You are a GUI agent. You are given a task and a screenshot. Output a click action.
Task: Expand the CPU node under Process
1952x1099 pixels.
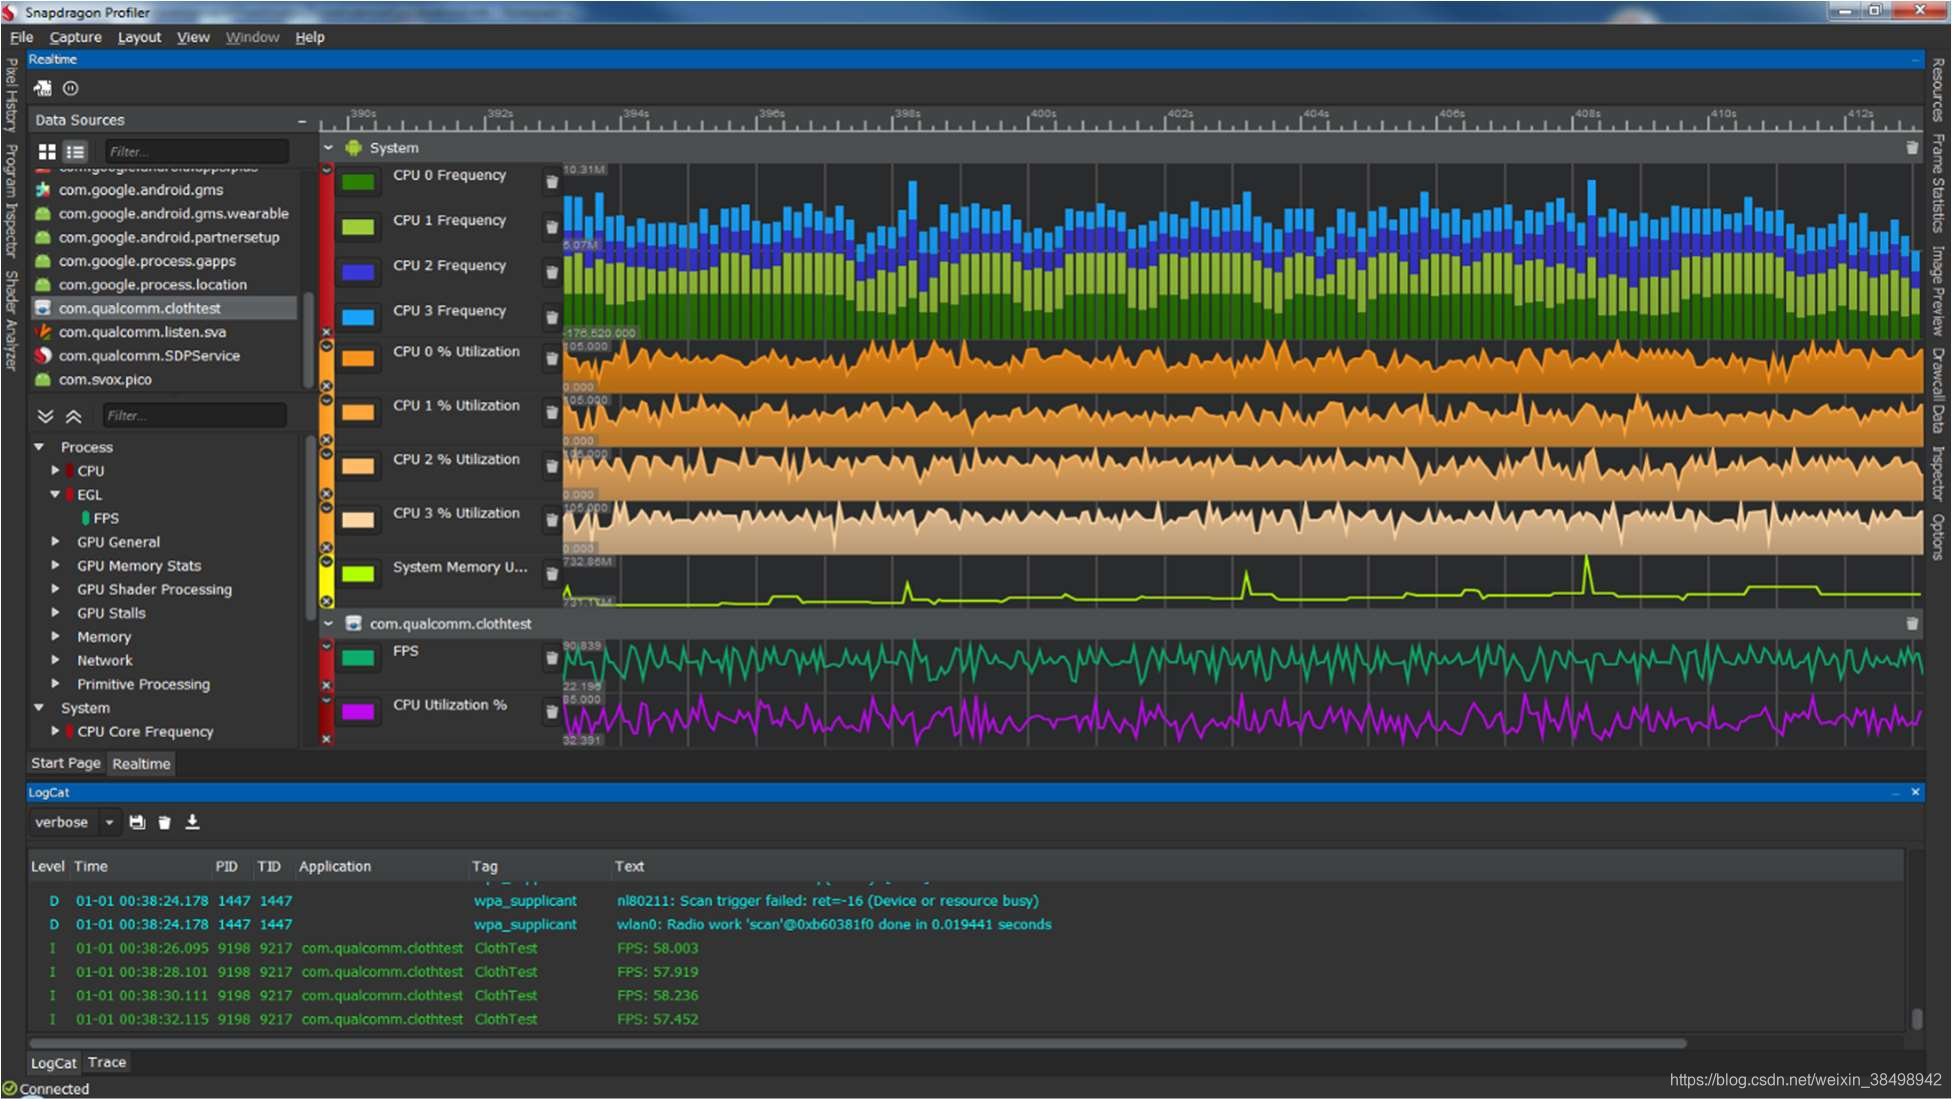coord(55,470)
